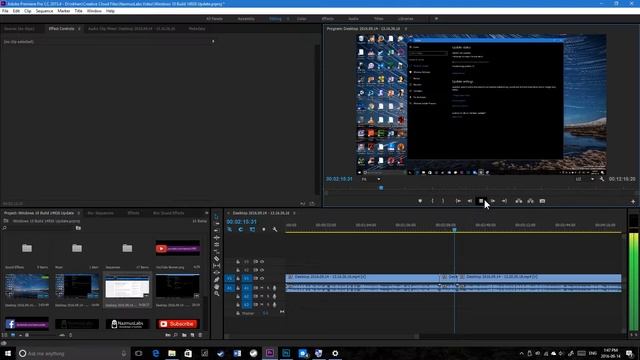
Task: Select the Pen tool
Action: 217,280
